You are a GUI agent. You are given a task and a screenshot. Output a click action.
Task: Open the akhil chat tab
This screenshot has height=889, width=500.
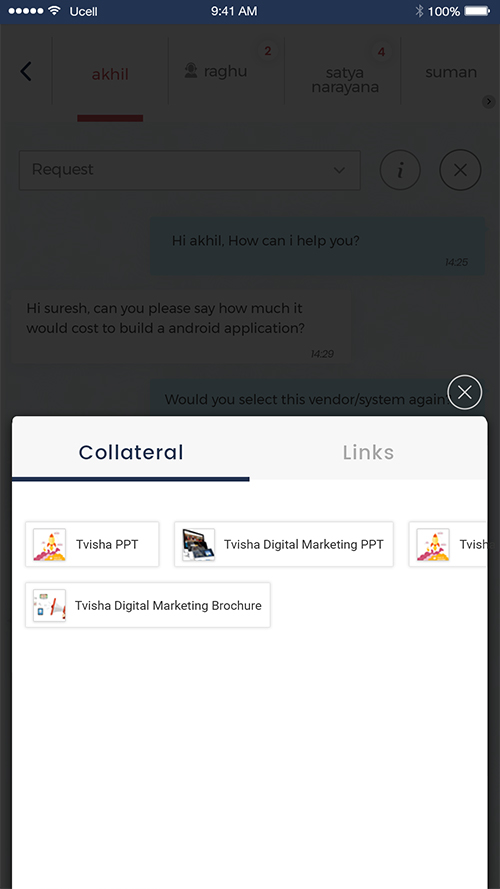[111, 74]
